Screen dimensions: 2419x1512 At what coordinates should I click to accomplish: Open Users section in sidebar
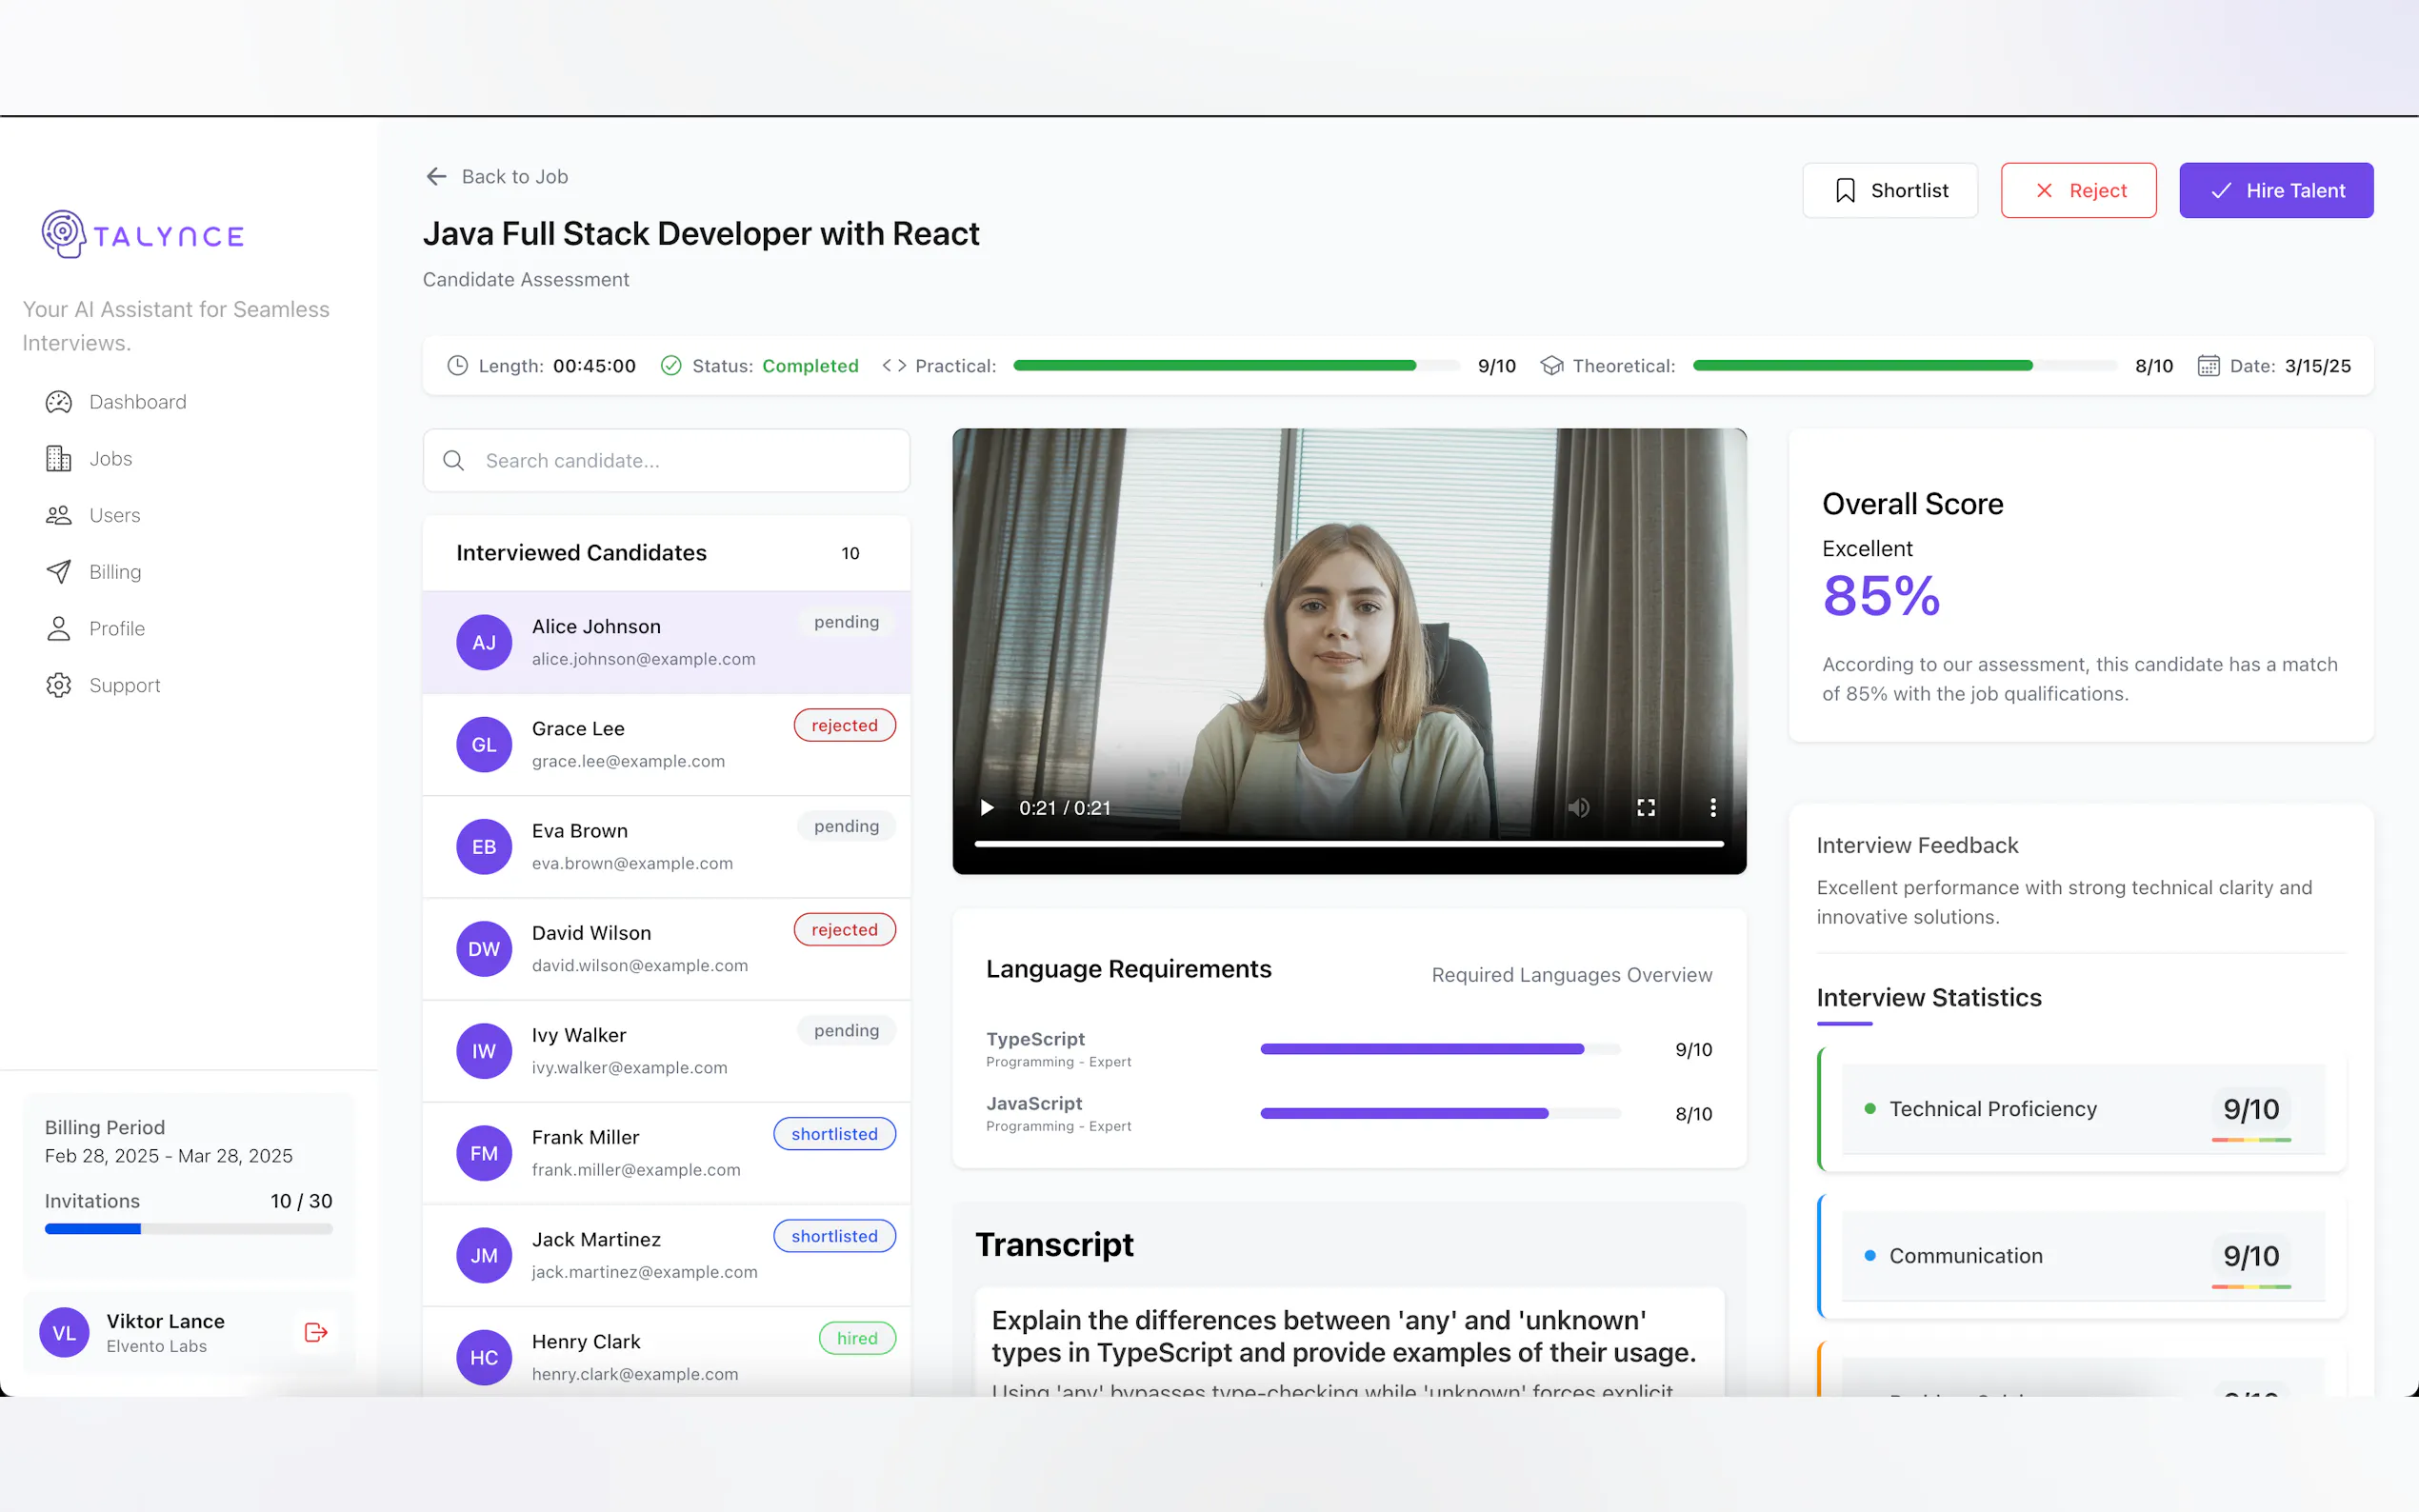pyautogui.click(x=114, y=515)
